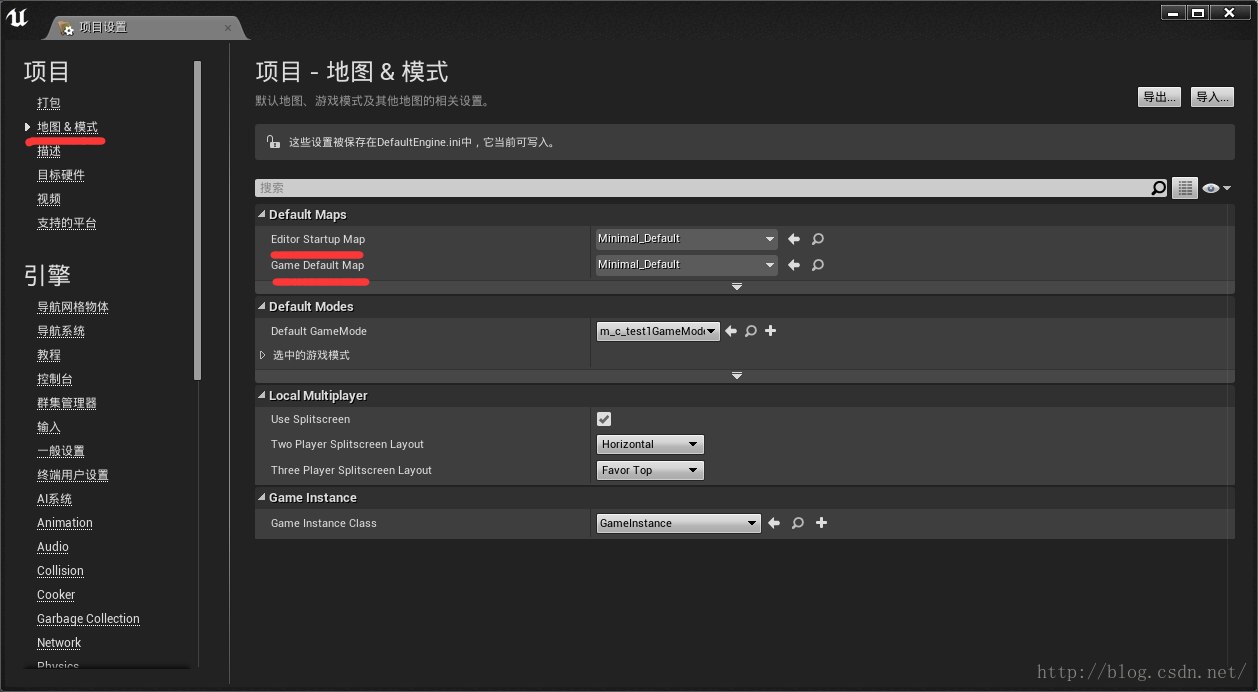
Task: Open 控制台 engine settings
Action: click(x=55, y=379)
